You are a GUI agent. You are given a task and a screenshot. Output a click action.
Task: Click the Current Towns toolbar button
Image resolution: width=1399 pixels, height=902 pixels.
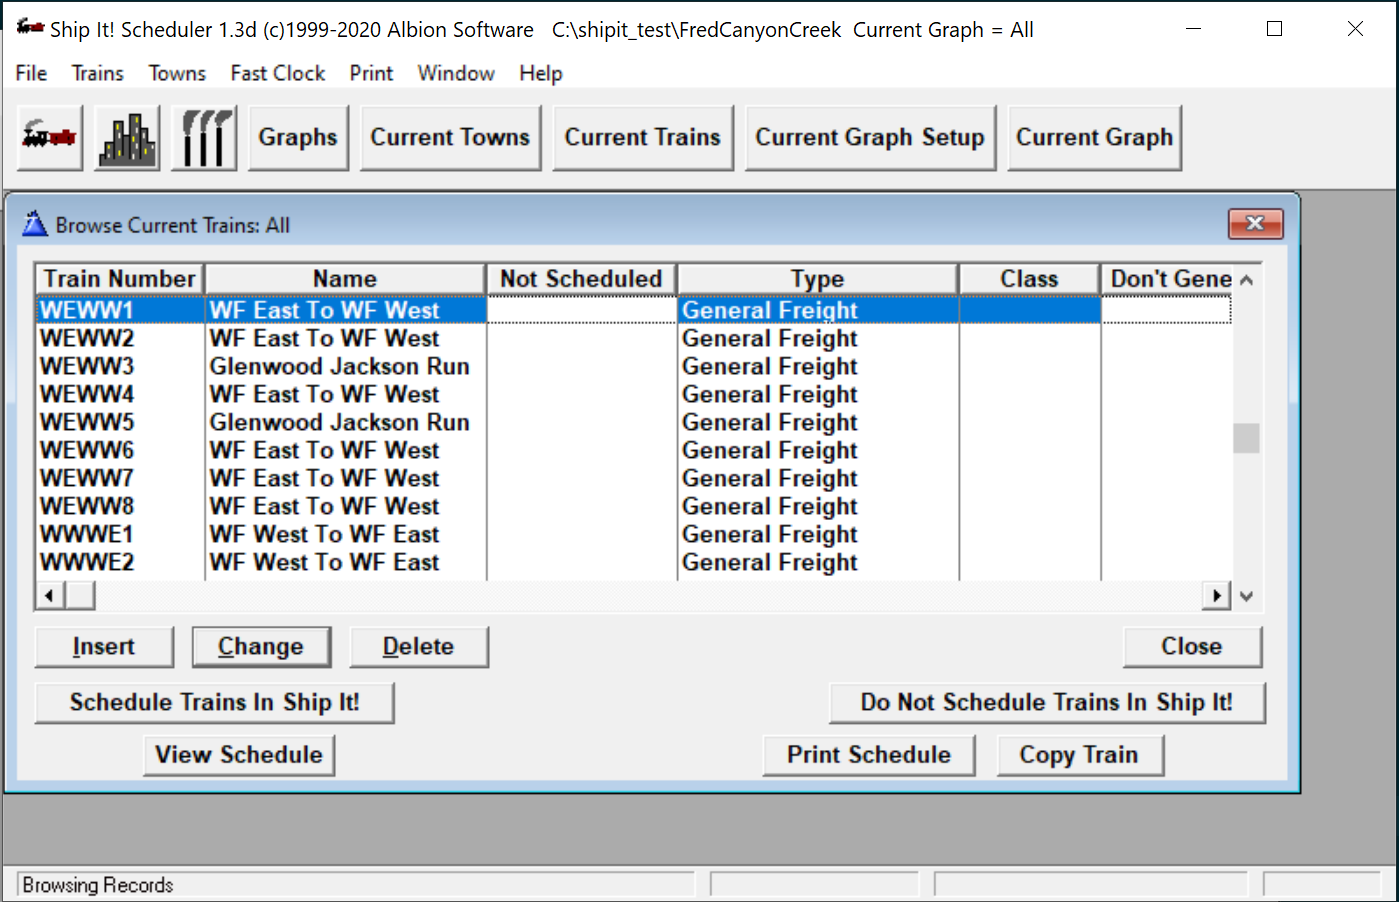[x=450, y=137]
